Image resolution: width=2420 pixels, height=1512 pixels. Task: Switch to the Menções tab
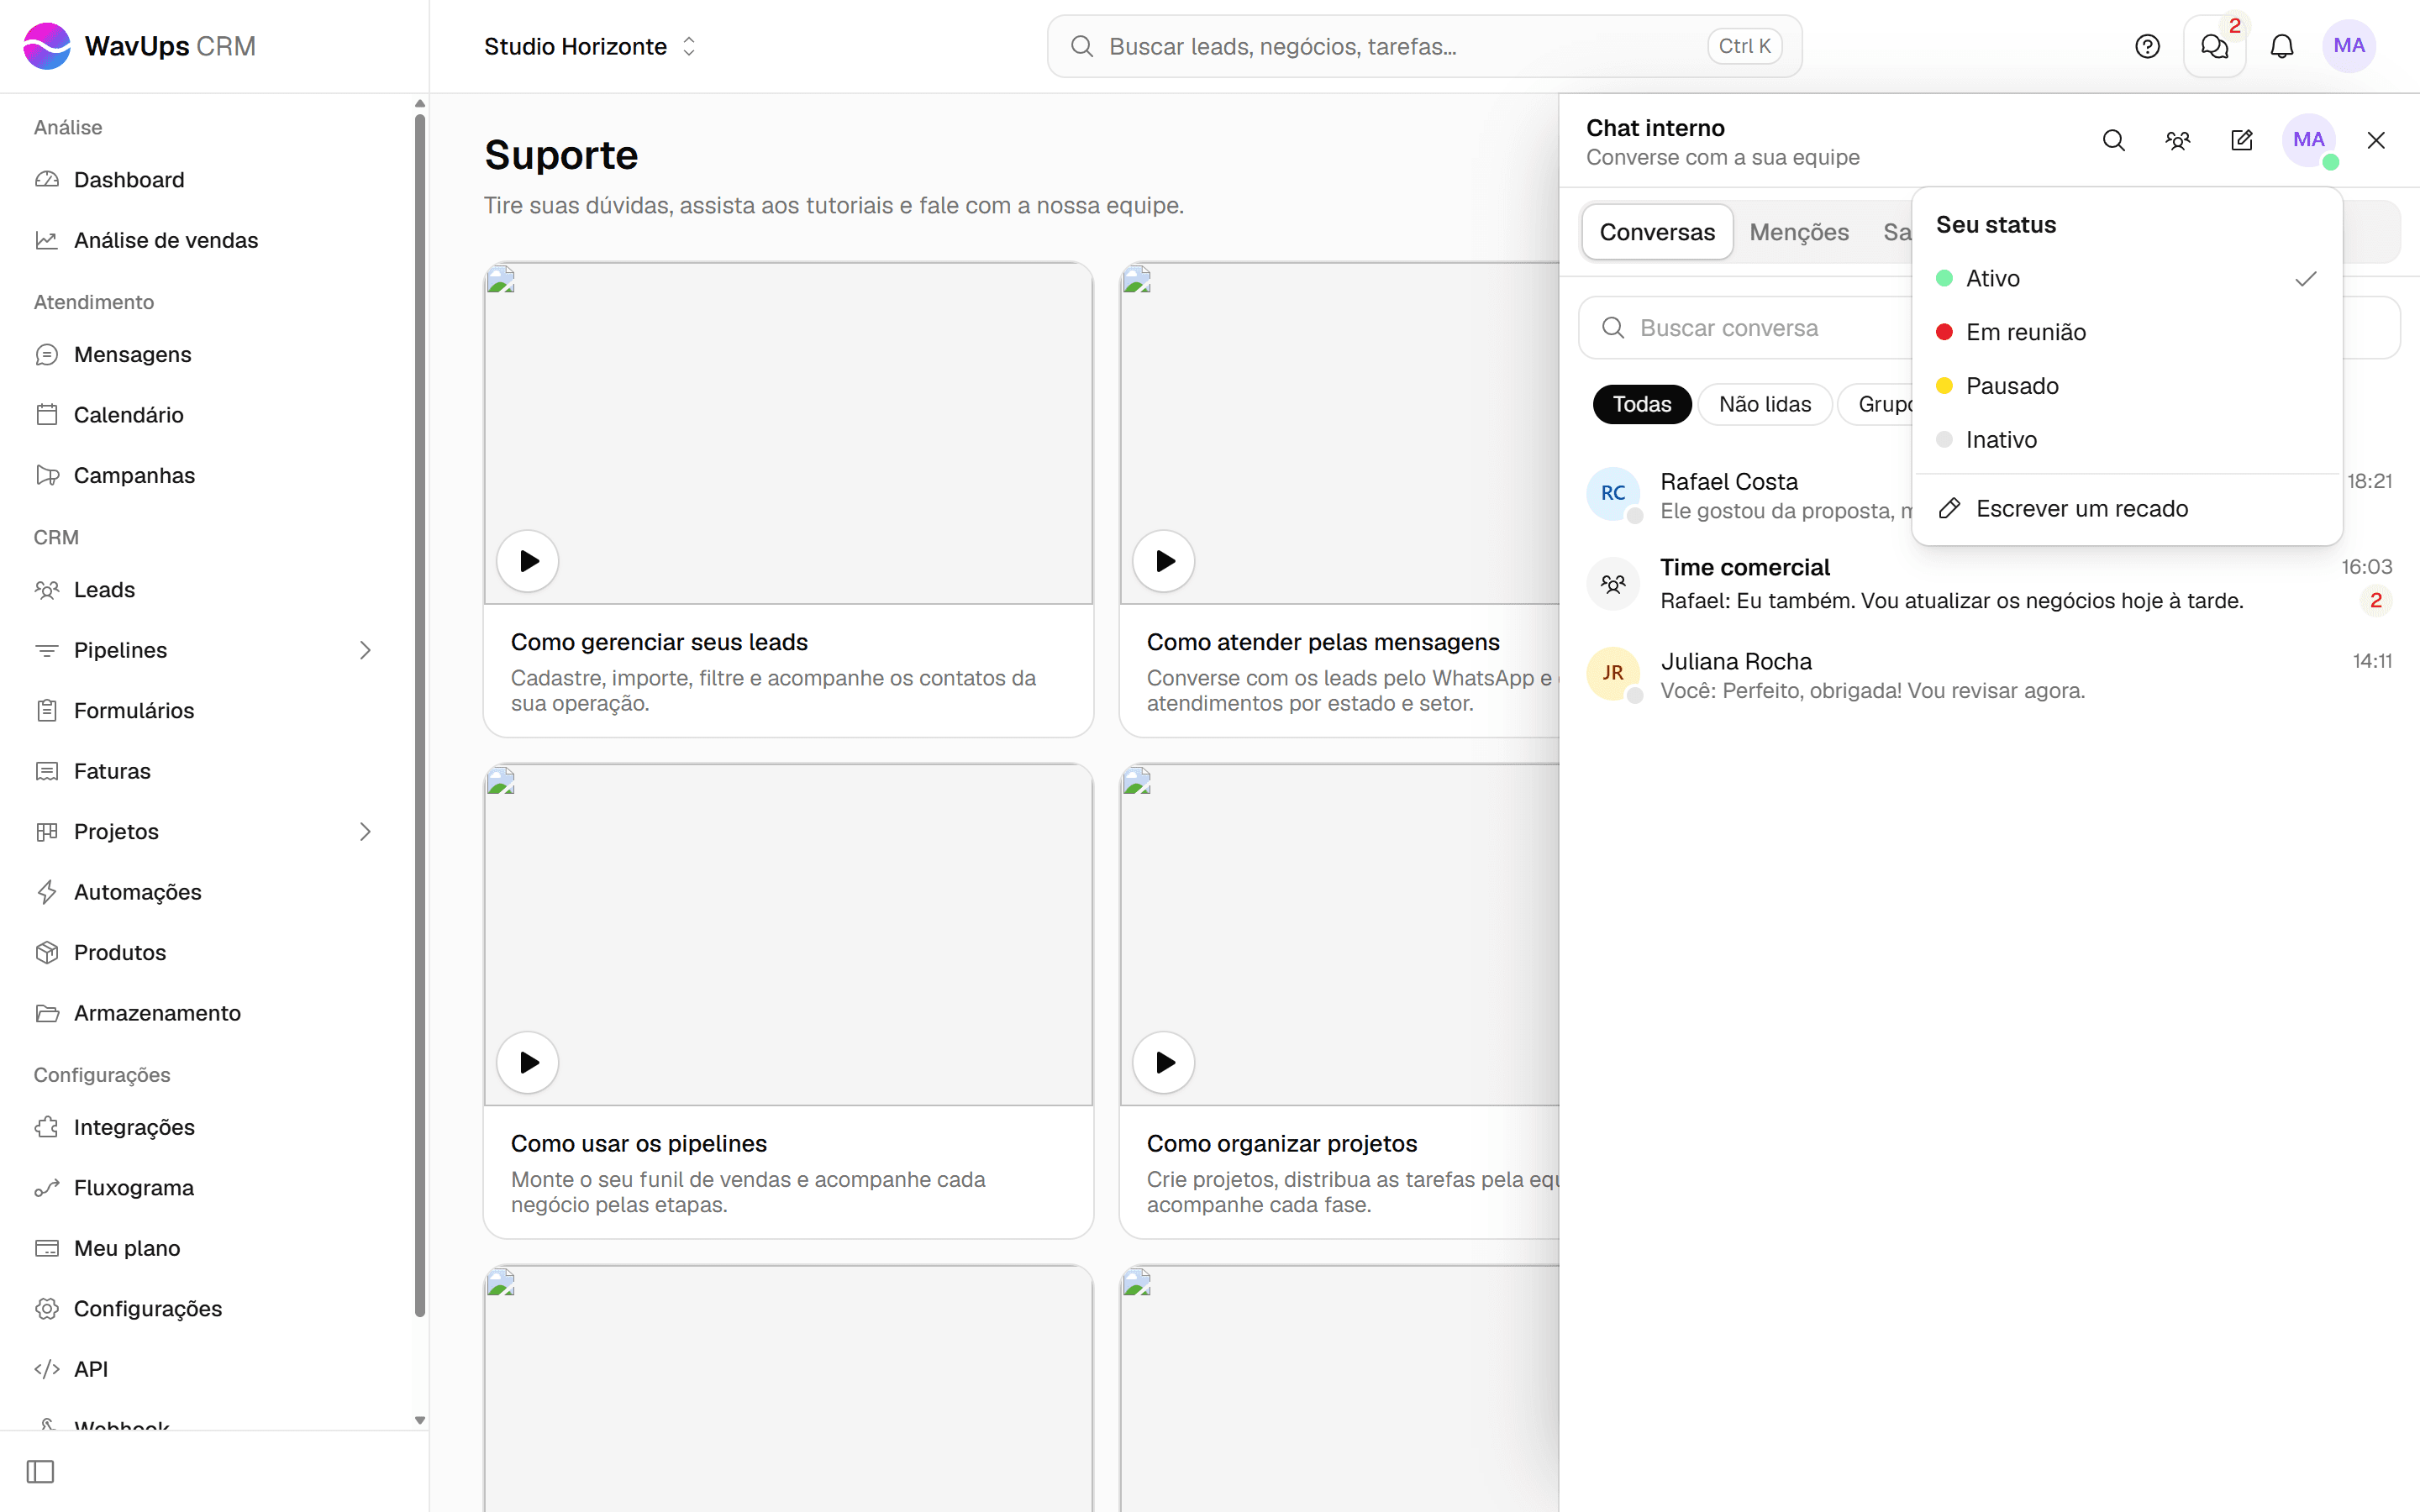1799,232
